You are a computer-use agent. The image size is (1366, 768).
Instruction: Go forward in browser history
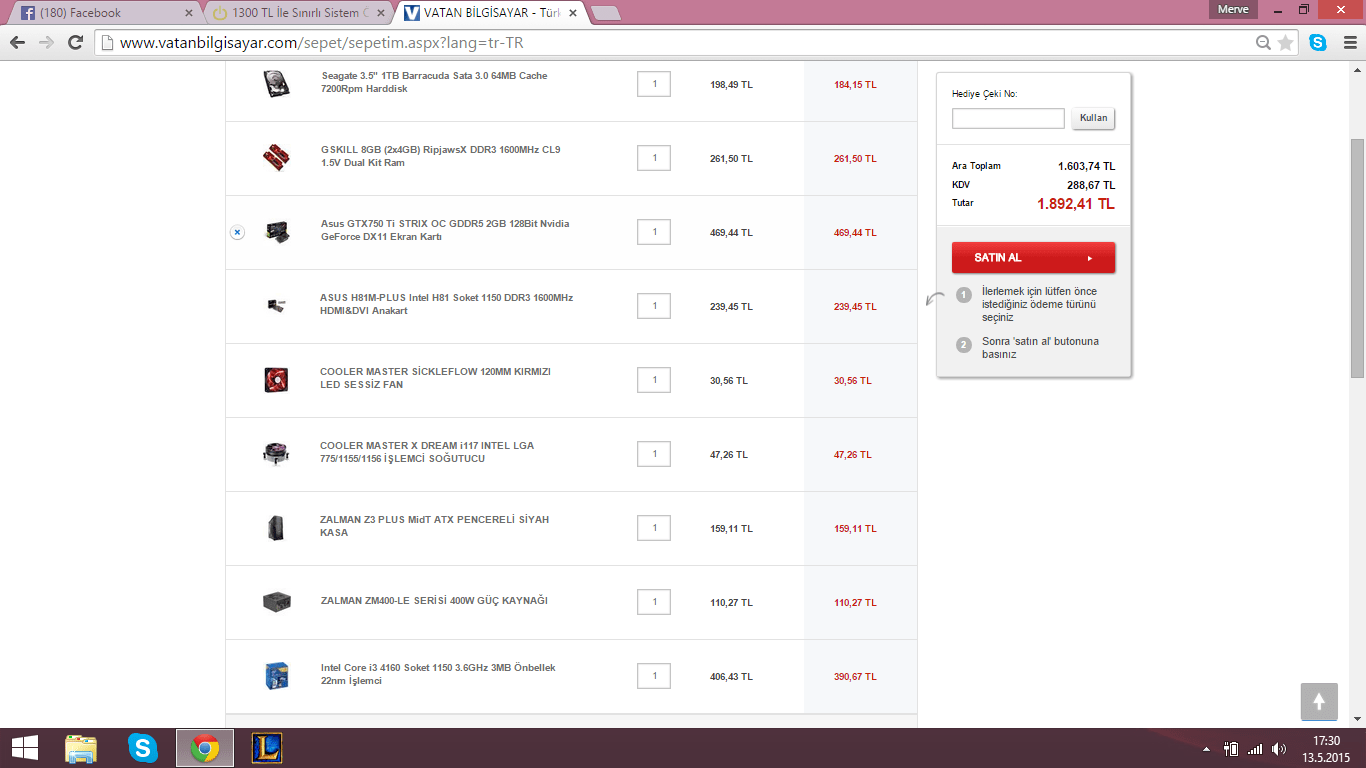(x=46, y=43)
